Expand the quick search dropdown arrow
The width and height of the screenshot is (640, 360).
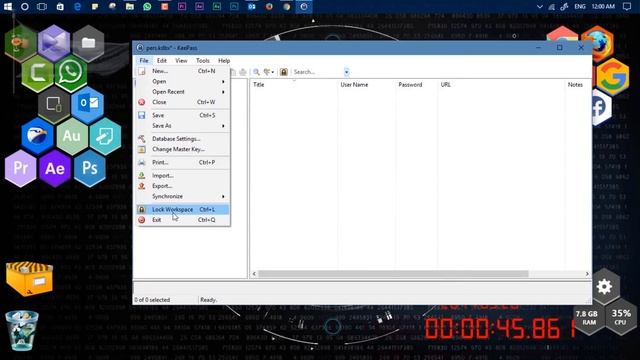click(347, 72)
